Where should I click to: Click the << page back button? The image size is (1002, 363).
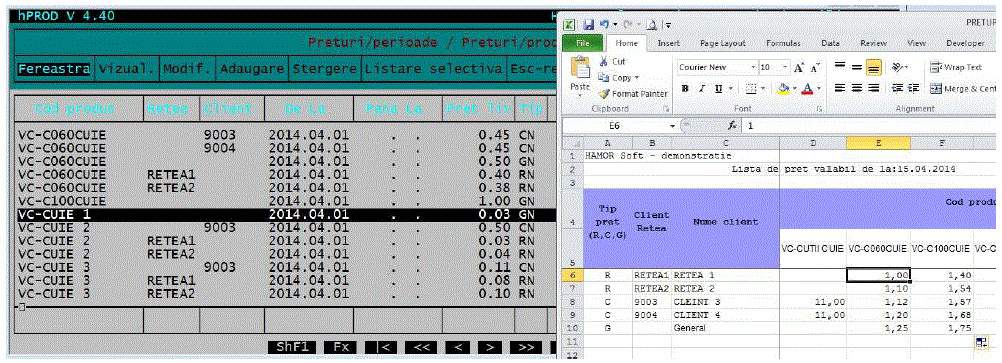[x=421, y=347]
